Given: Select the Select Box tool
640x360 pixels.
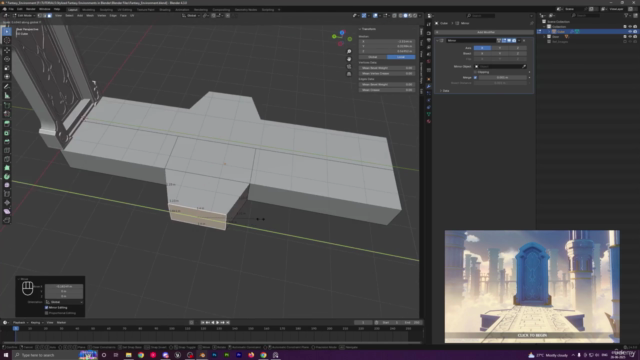Looking at the screenshot, I should (x=7, y=32).
